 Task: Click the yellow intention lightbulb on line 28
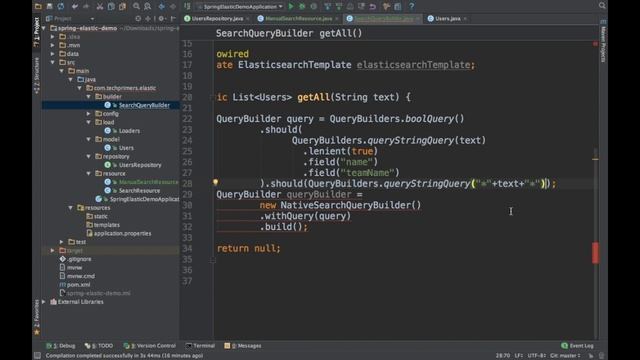pyautogui.click(x=216, y=182)
